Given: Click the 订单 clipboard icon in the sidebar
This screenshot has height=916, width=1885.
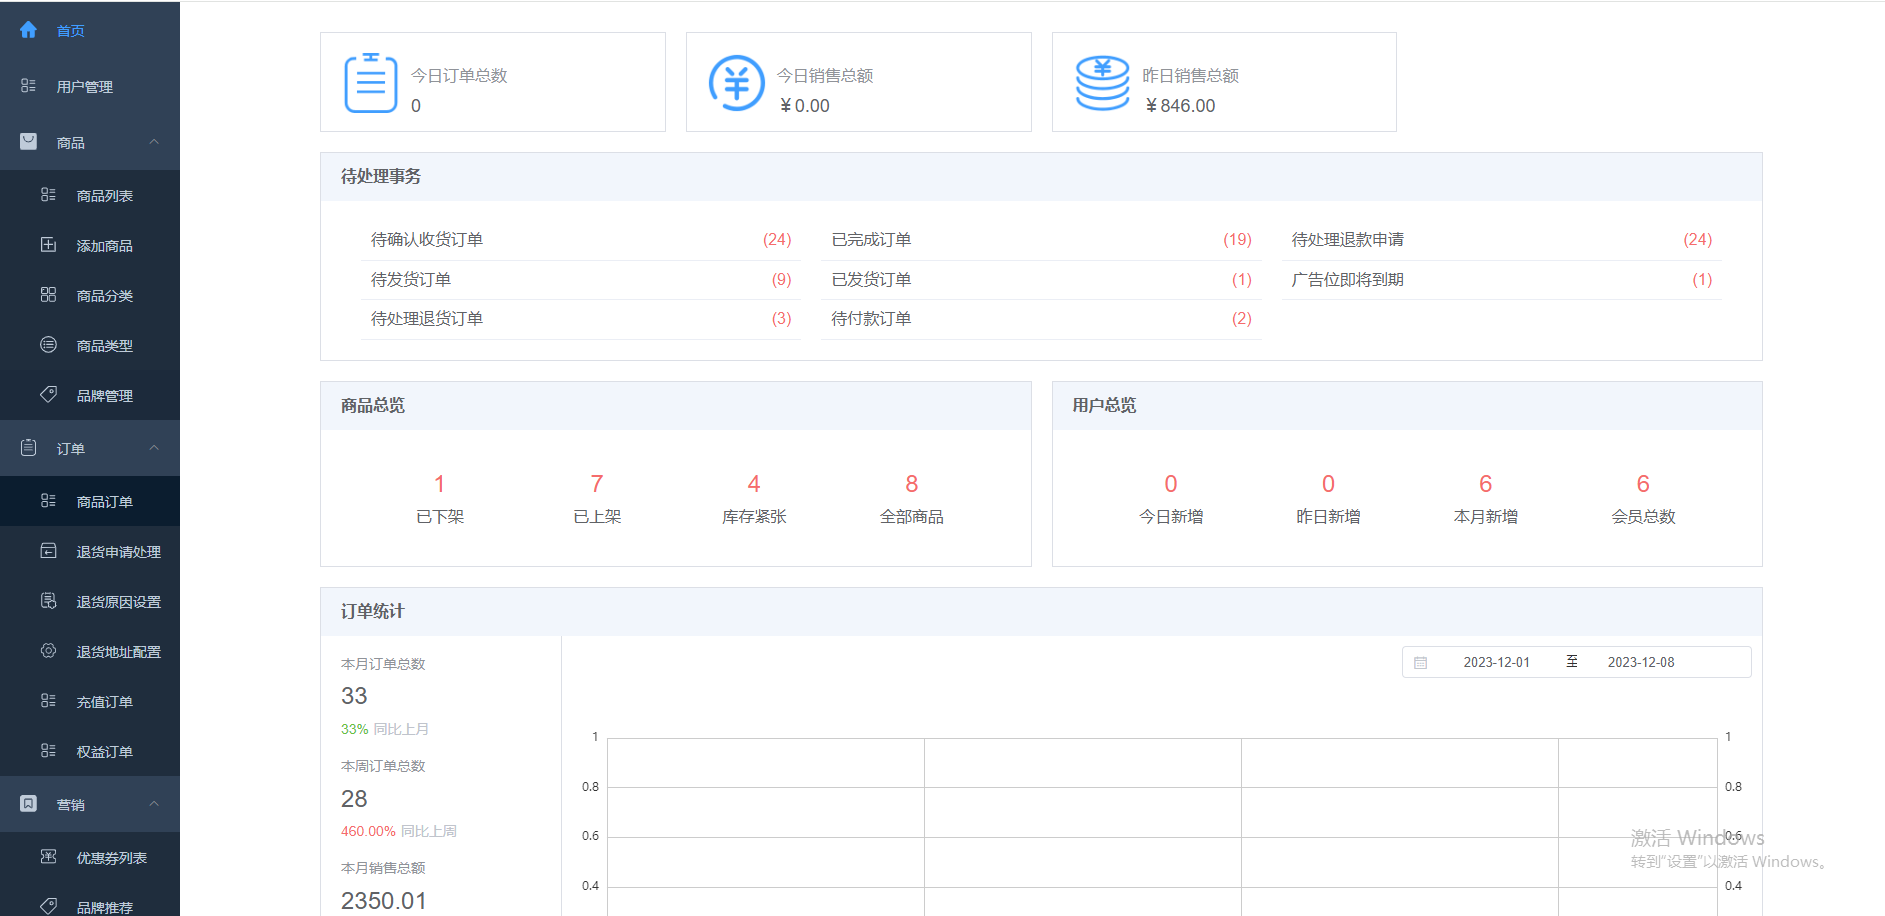Looking at the screenshot, I should click(28, 448).
